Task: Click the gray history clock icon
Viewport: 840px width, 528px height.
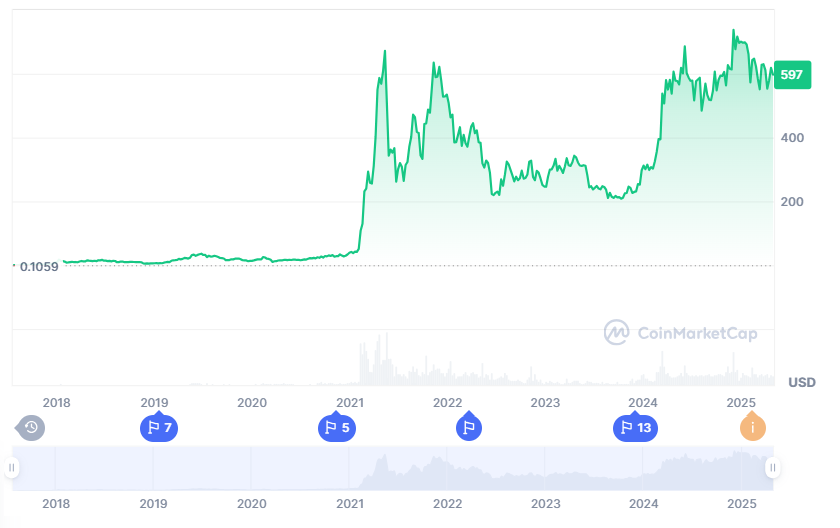Action: (31, 427)
